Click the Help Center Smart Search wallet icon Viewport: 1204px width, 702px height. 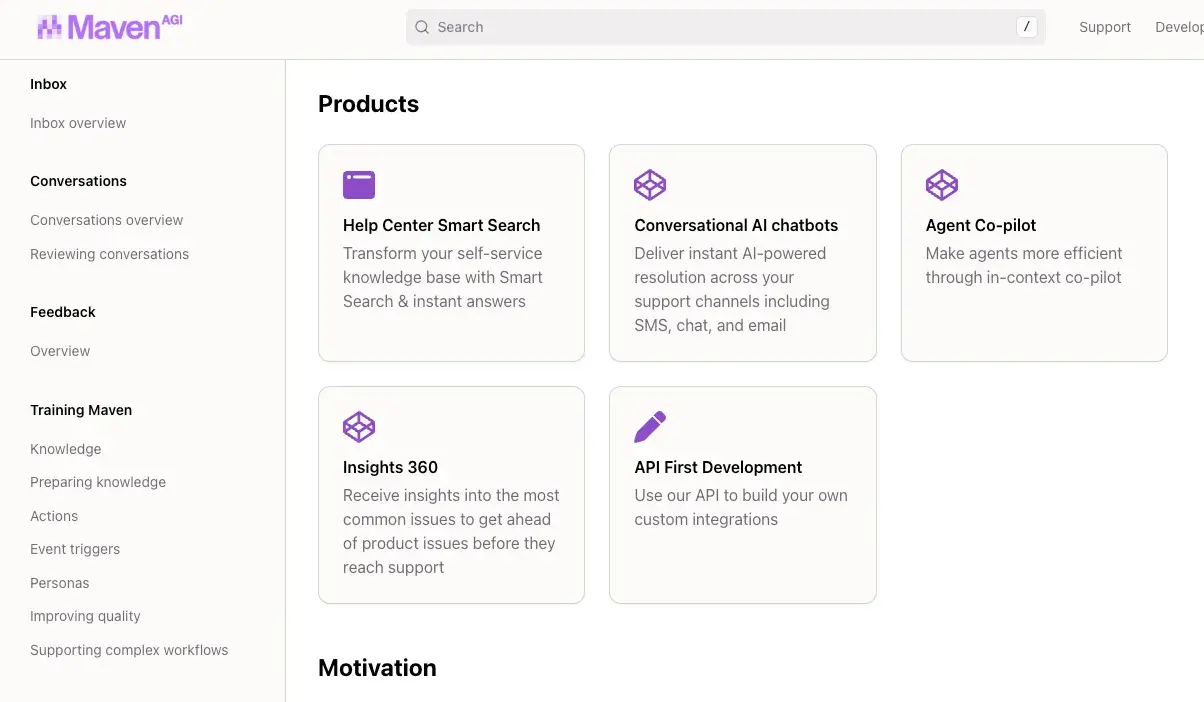coord(359,184)
